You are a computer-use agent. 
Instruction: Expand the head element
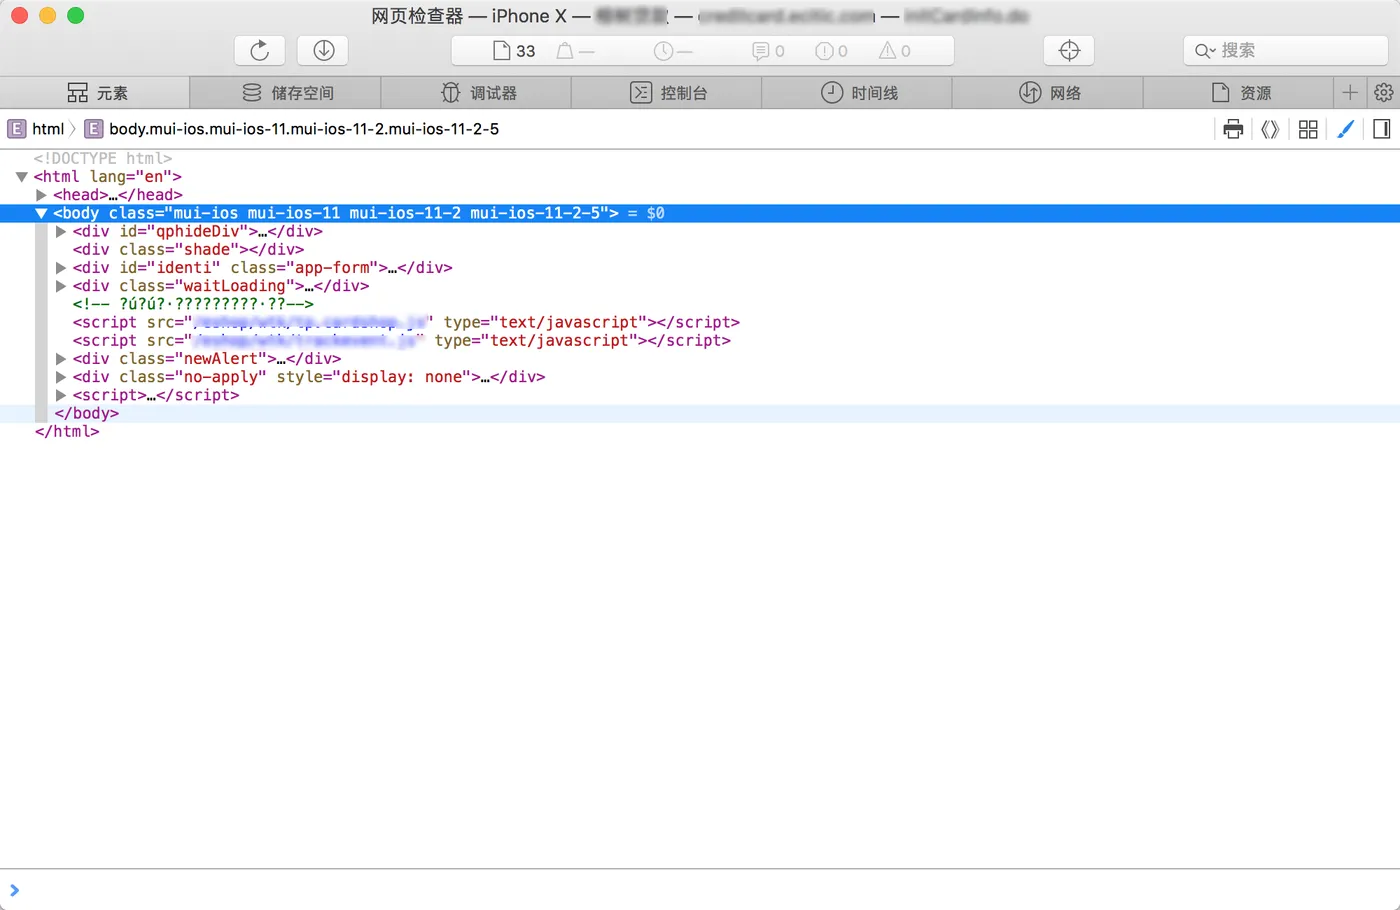[x=41, y=195]
